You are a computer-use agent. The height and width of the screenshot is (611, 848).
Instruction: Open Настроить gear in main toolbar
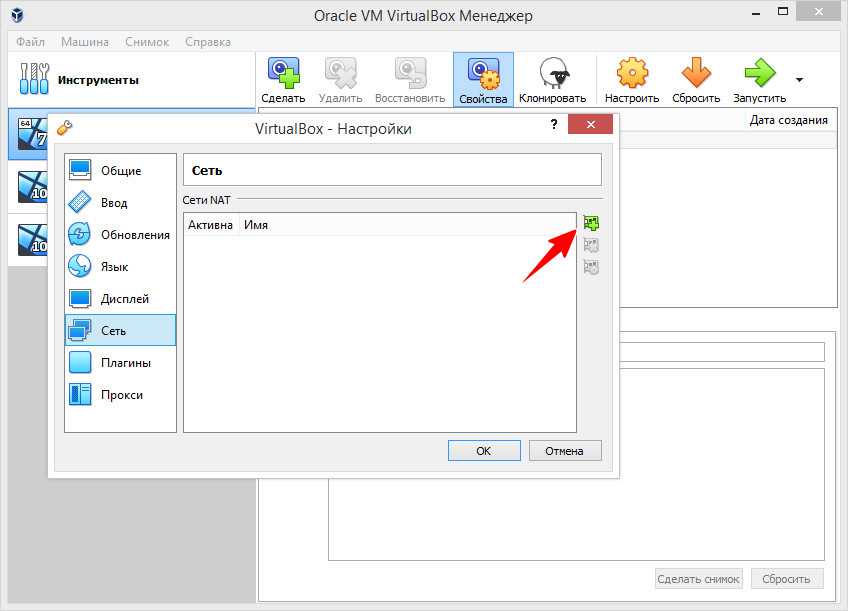tap(632, 80)
